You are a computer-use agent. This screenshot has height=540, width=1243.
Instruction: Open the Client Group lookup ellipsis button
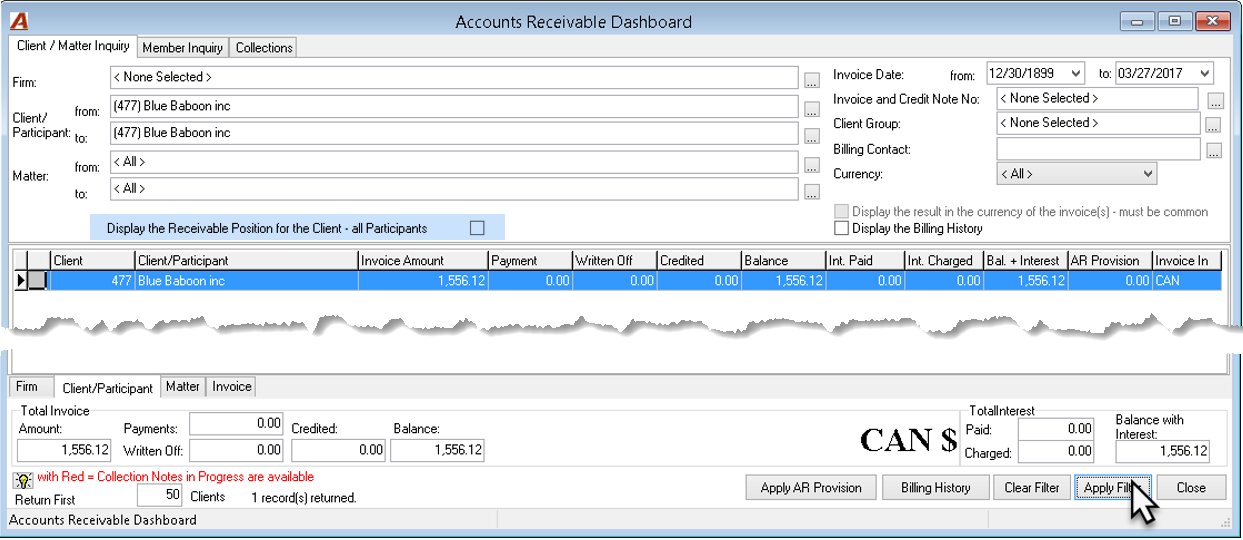click(1213, 126)
